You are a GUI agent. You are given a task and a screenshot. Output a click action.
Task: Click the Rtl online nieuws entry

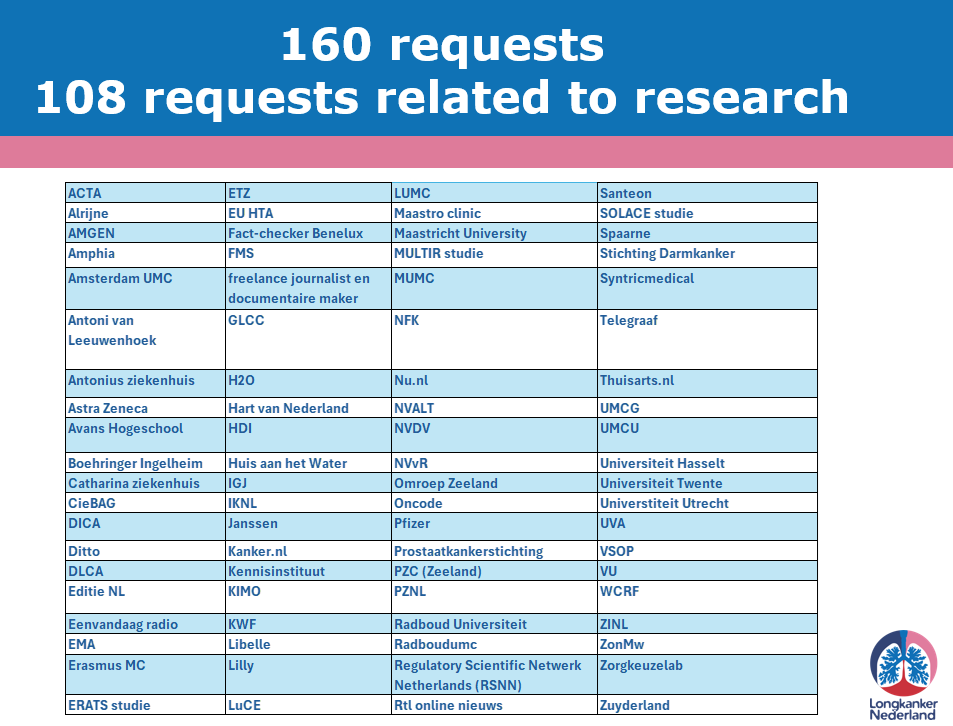point(494,705)
